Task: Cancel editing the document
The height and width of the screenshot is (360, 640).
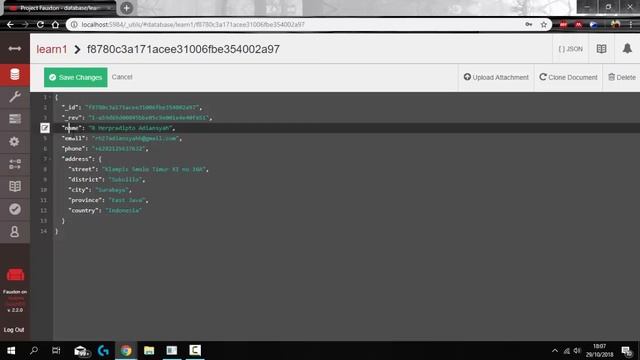Action: pos(122,77)
